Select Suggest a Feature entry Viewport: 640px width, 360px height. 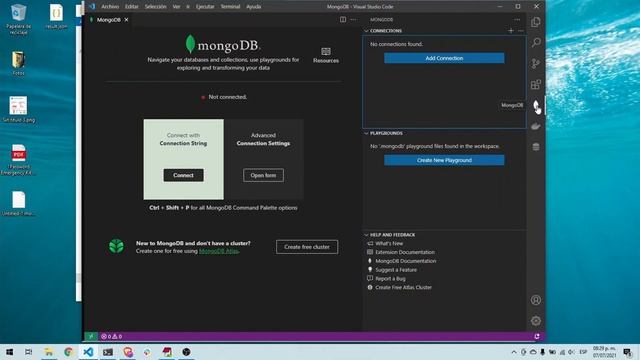tap(396, 270)
